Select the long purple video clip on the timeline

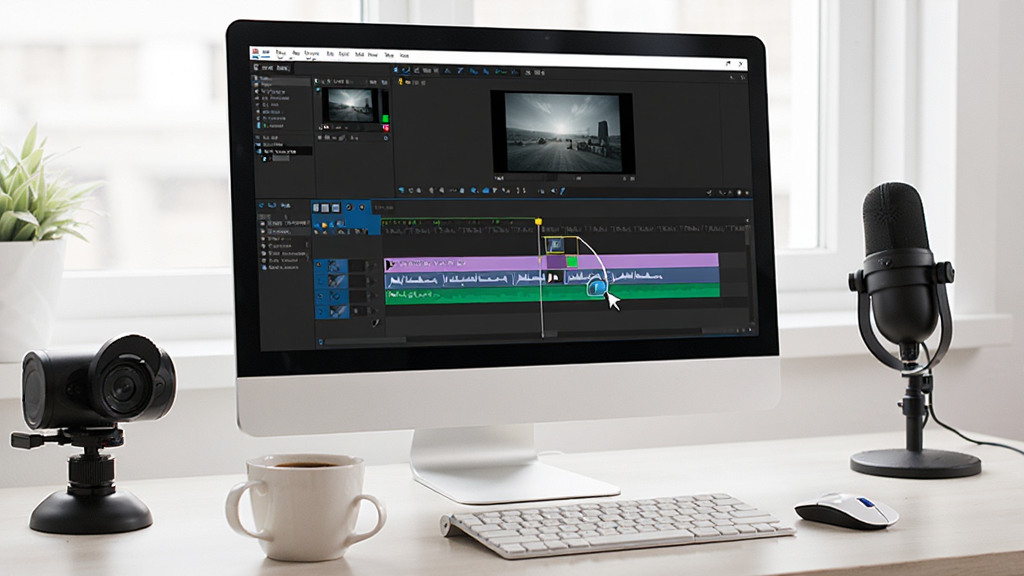(552, 261)
